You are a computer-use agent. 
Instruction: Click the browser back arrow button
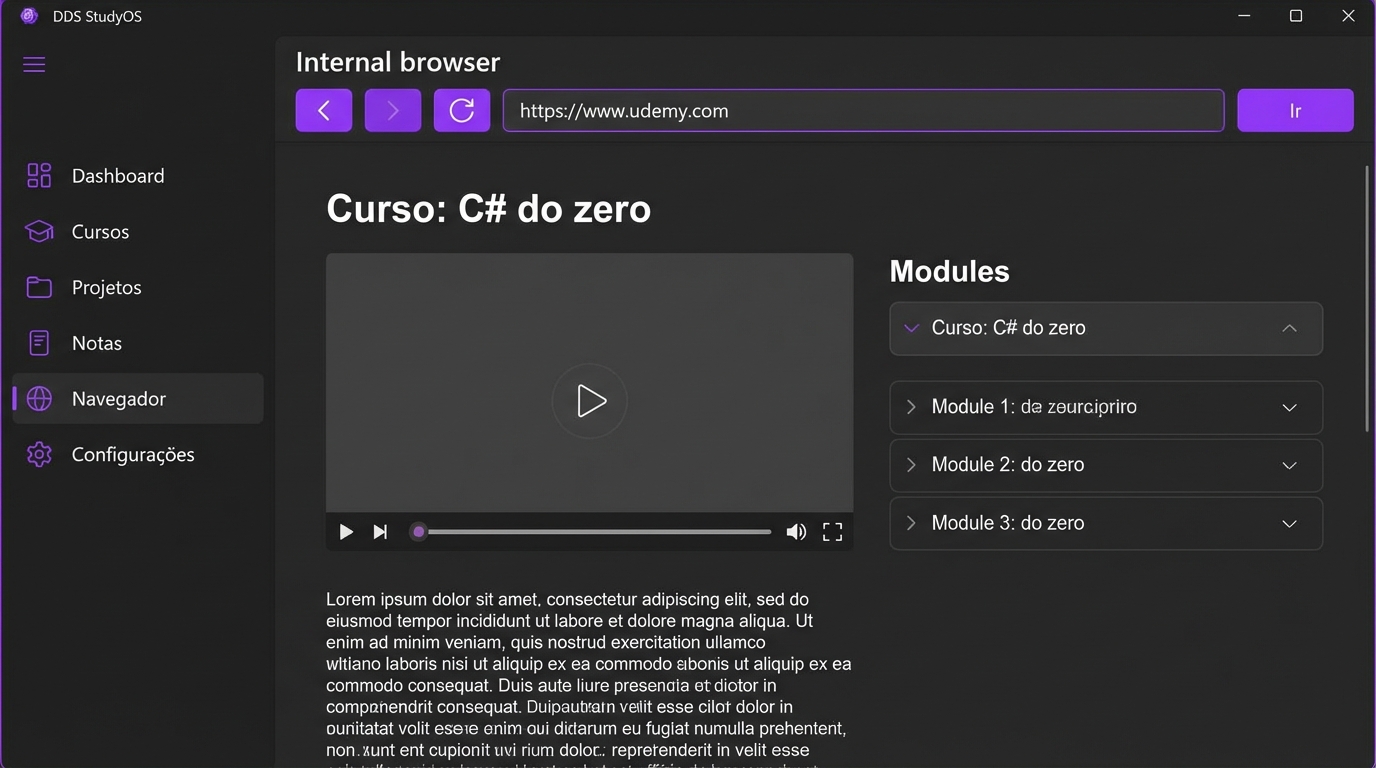324,111
